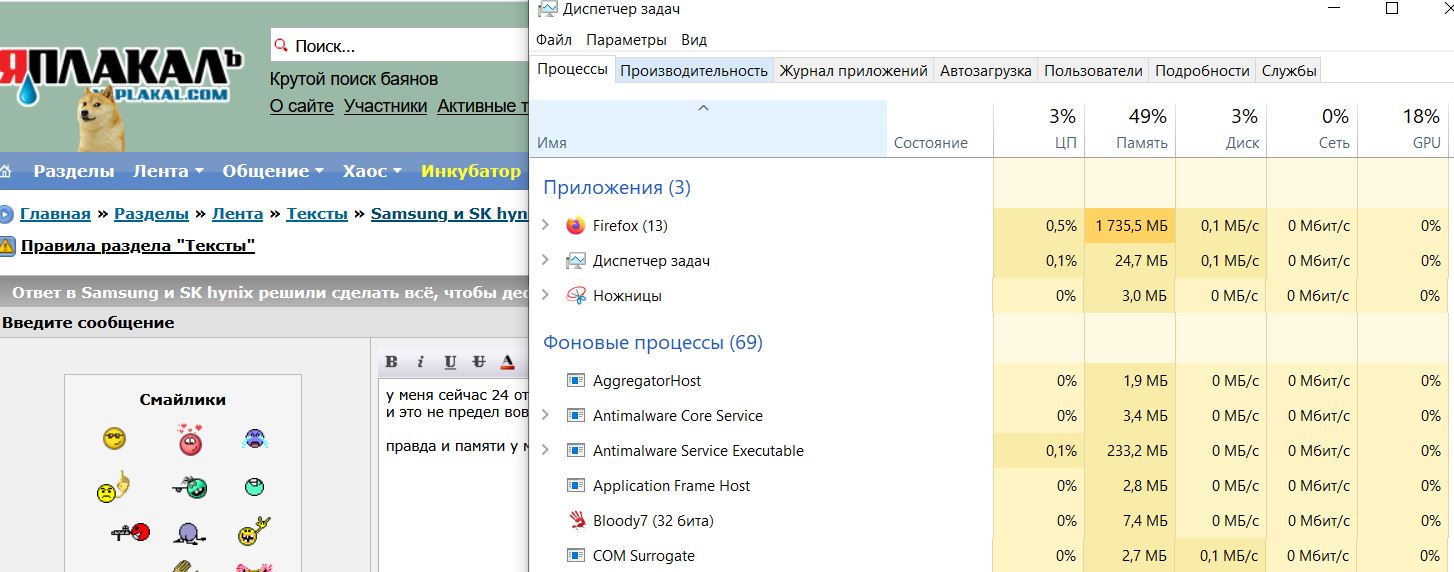This screenshot has width=1454, height=572.
Task: Switch to Службы tab
Action: click(1289, 70)
